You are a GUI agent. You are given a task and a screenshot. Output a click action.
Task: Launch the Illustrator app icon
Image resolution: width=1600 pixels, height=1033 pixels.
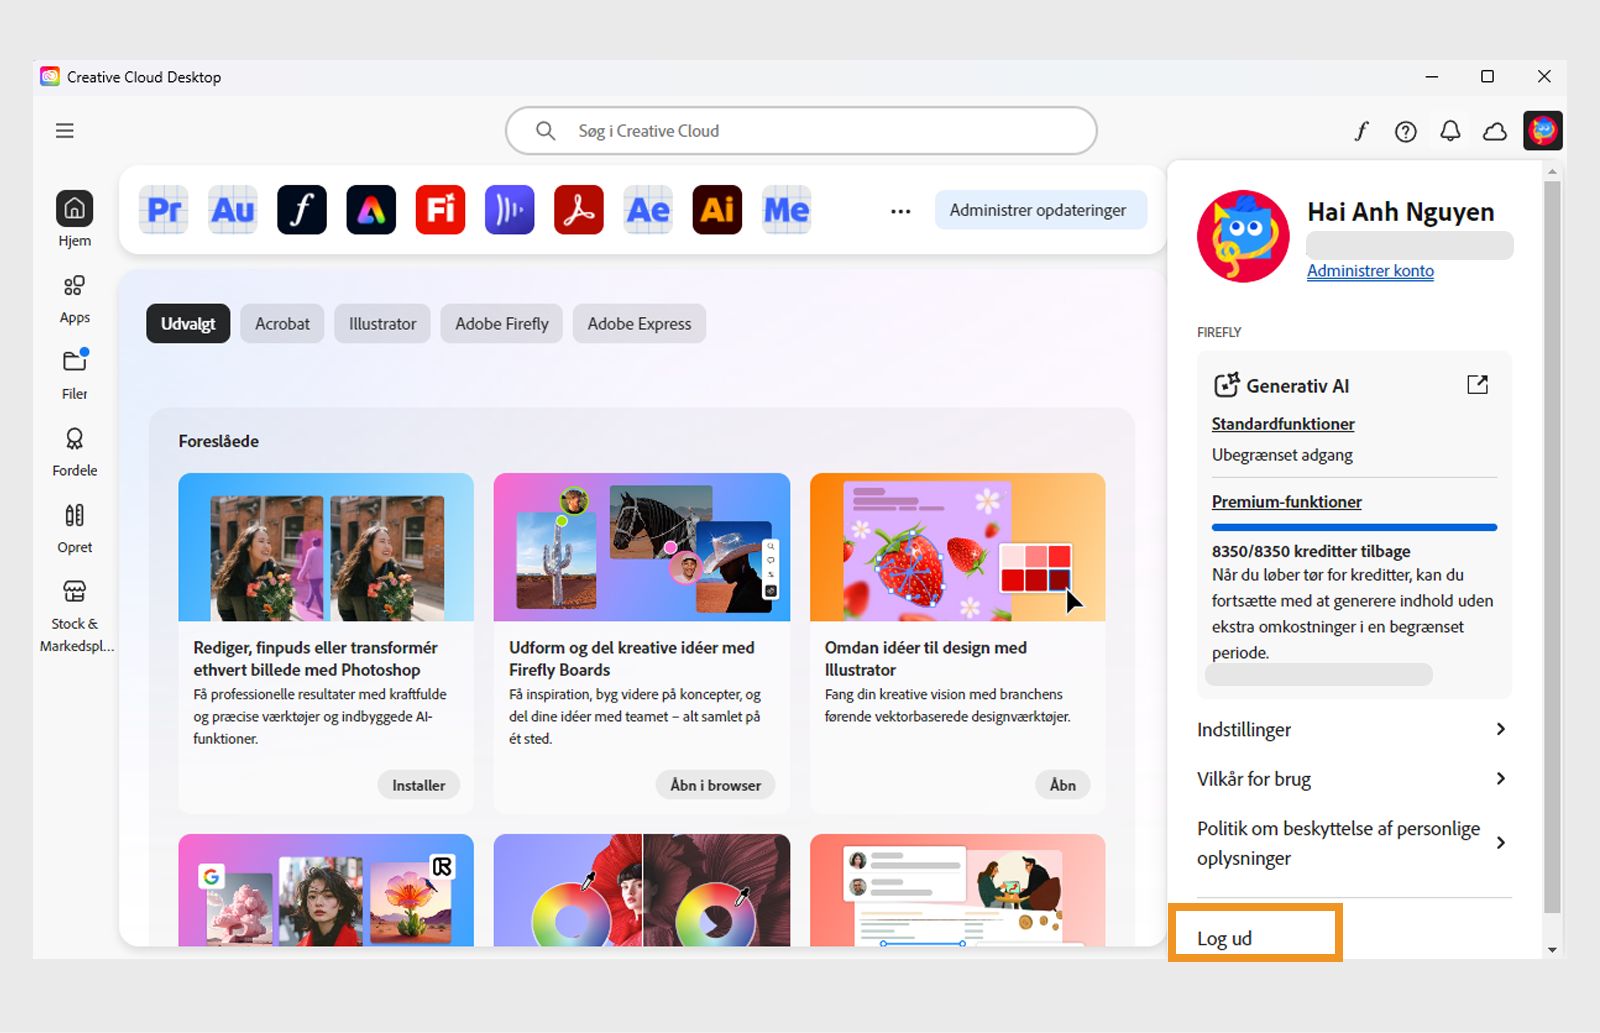(x=717, y=210)
